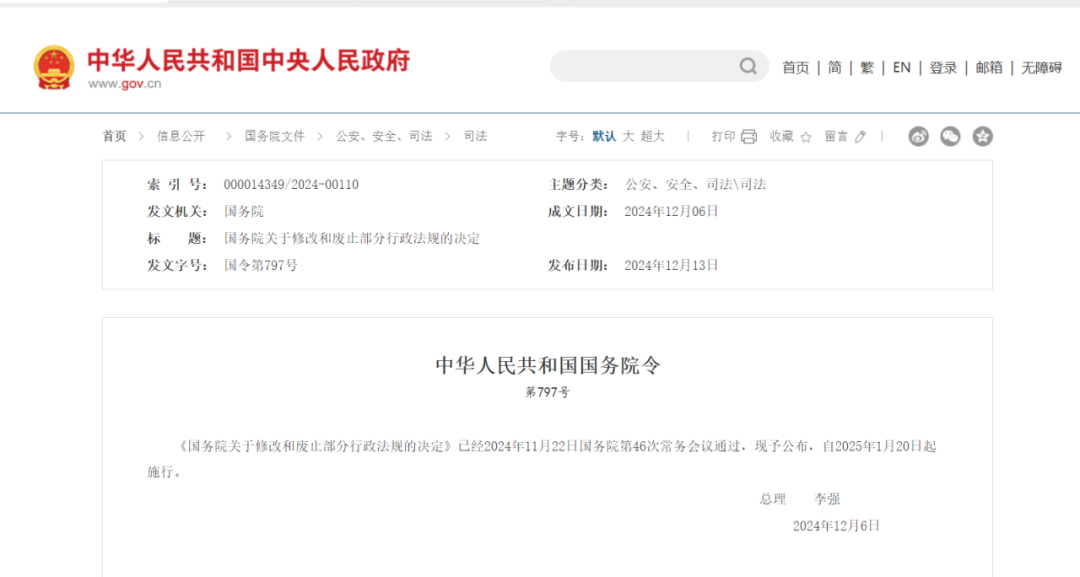Open 首页 in the top navigation
This screenshot has height=577, width=1080.
click(796, 67)
